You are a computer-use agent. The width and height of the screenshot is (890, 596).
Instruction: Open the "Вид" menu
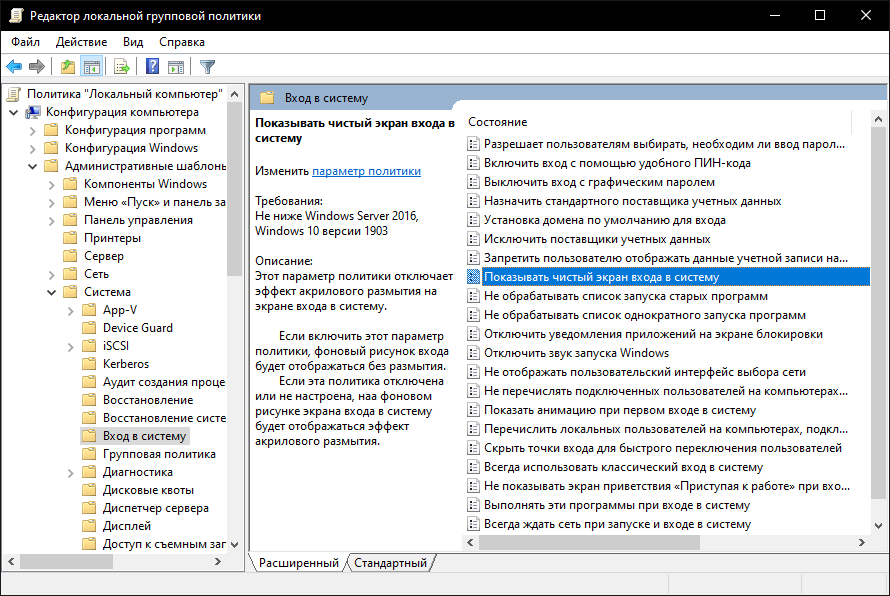point(133,42)
